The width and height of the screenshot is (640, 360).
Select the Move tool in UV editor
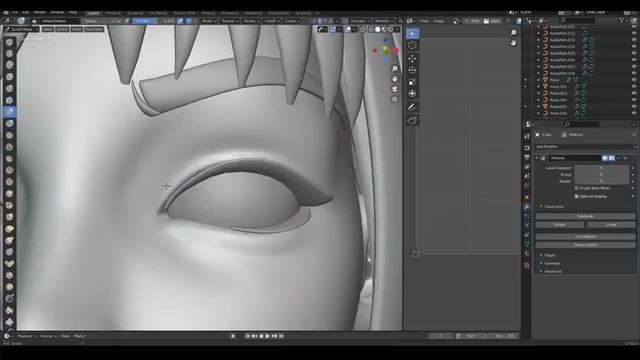pos(412,58)
